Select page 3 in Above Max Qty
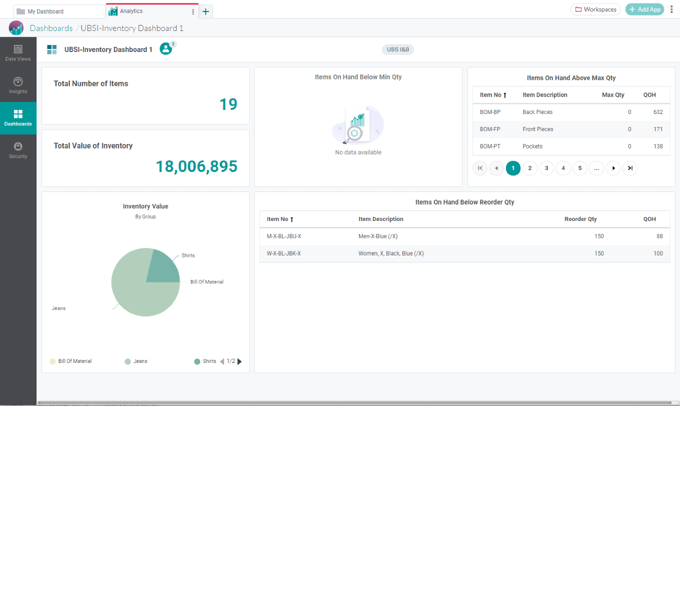Screen dimensions: 680x606 tap(546, 168)
